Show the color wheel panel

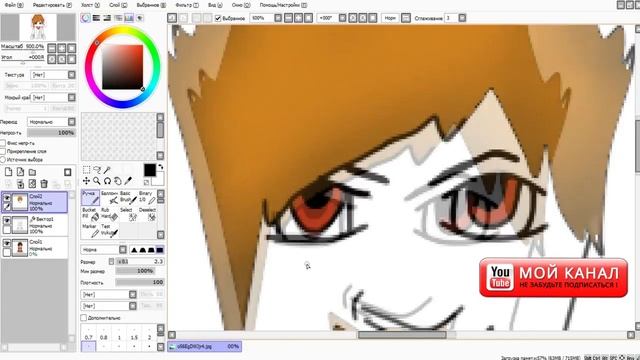[x=86, y=18]
